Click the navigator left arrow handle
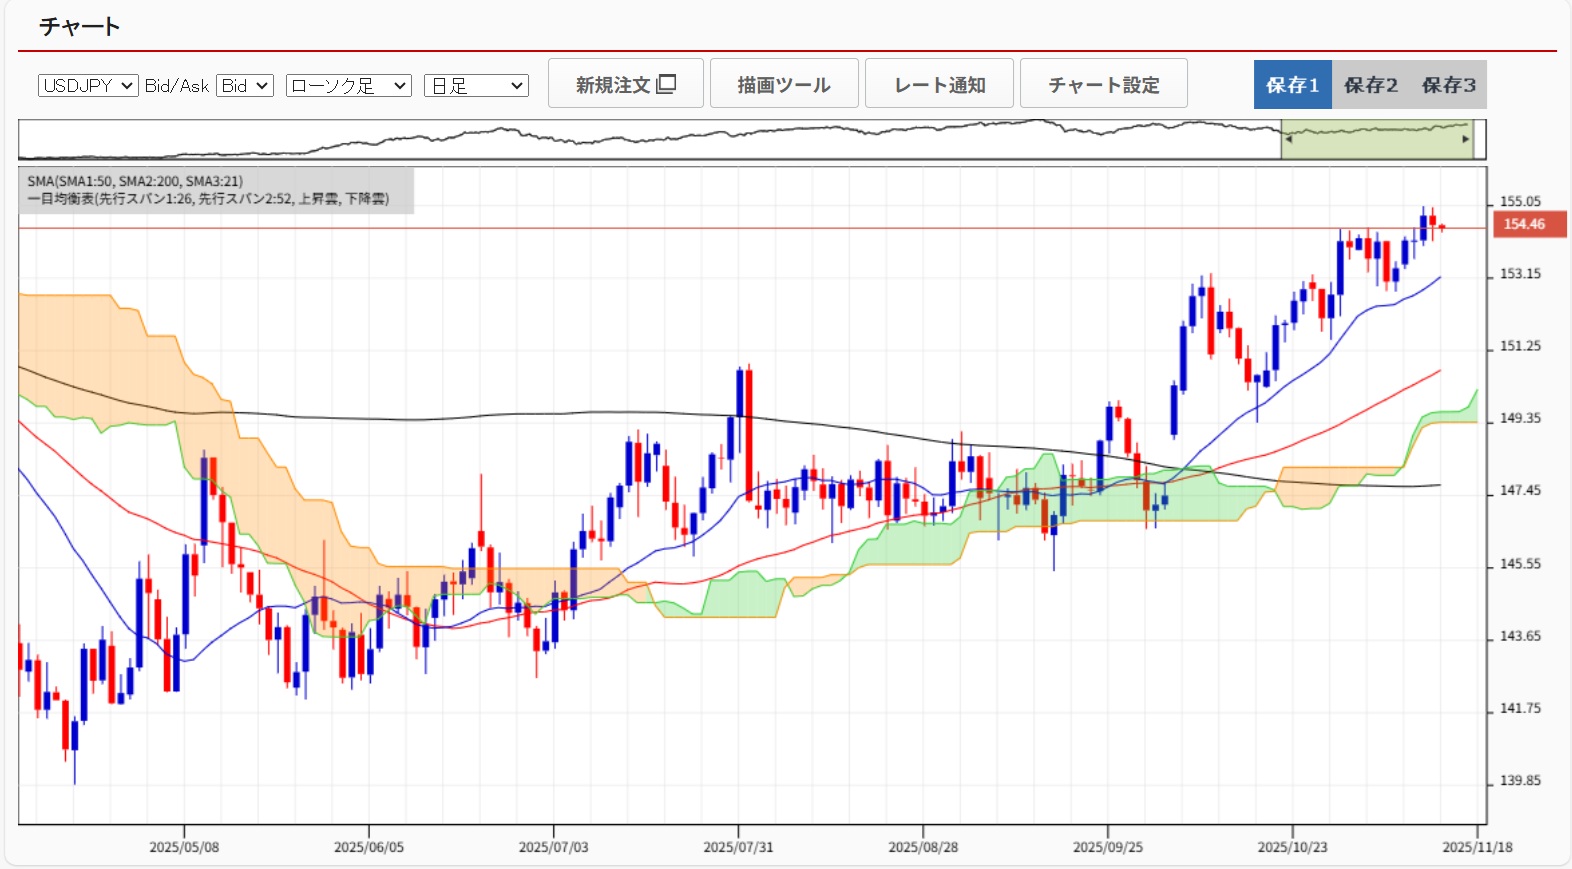The width and height of the screenshot is (1572, 869). (x=1288, y=140)
